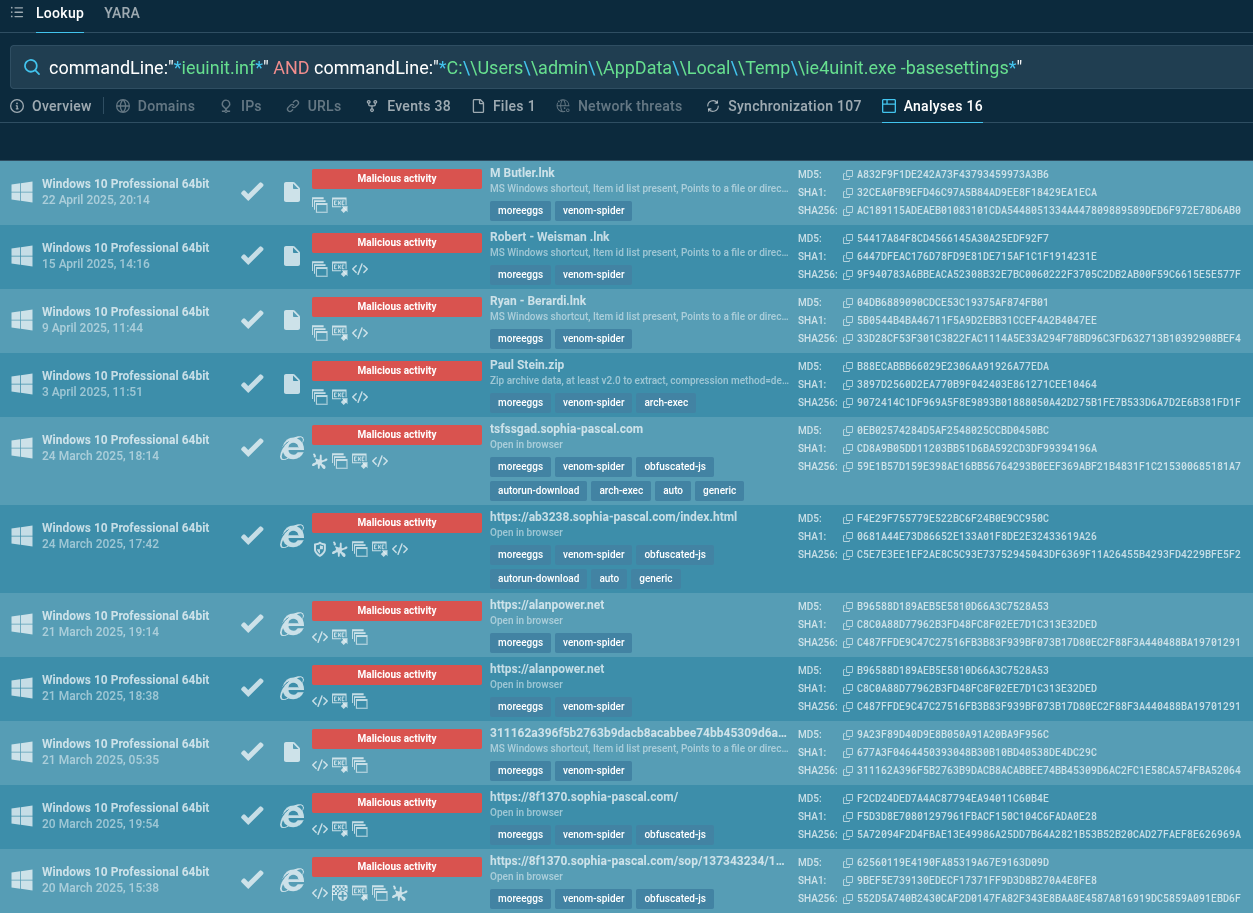
Task: Click the Internet Explorer icon in the 20 March 19:54 row
Action: coord(291,816)
